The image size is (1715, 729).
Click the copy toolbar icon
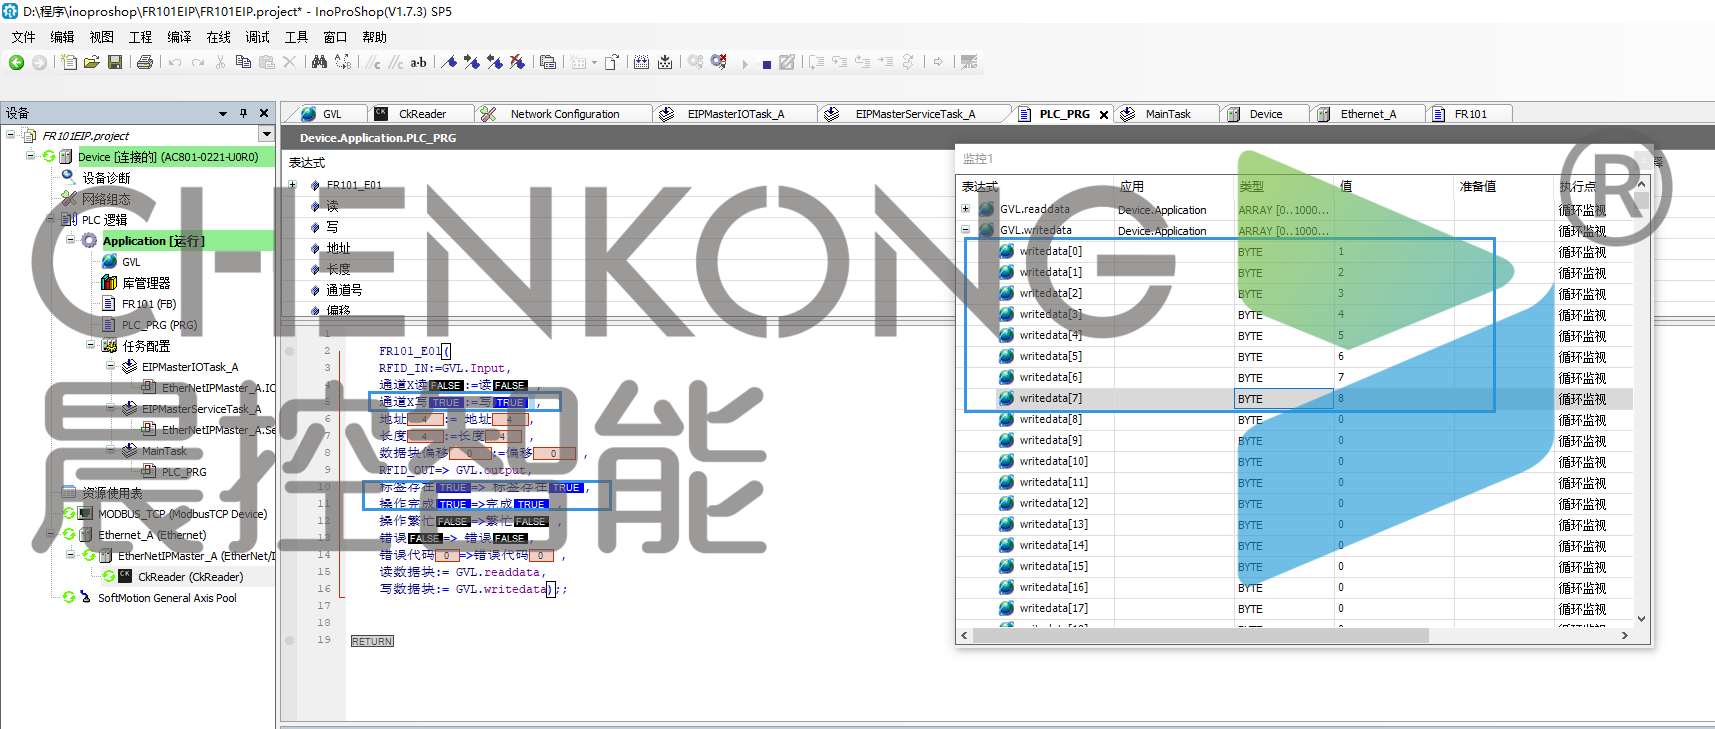(243, 62)
